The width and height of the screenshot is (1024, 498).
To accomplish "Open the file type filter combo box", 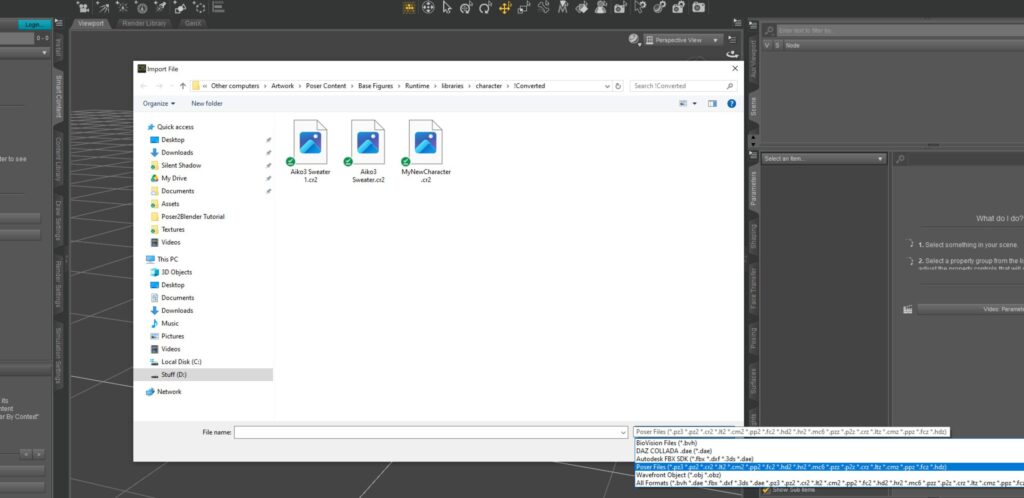I will 791,432.
